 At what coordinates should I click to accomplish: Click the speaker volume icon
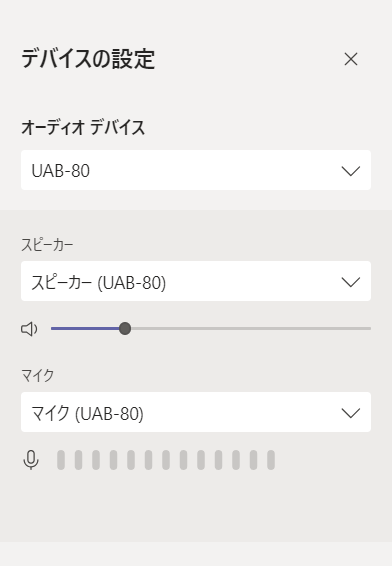29,329
